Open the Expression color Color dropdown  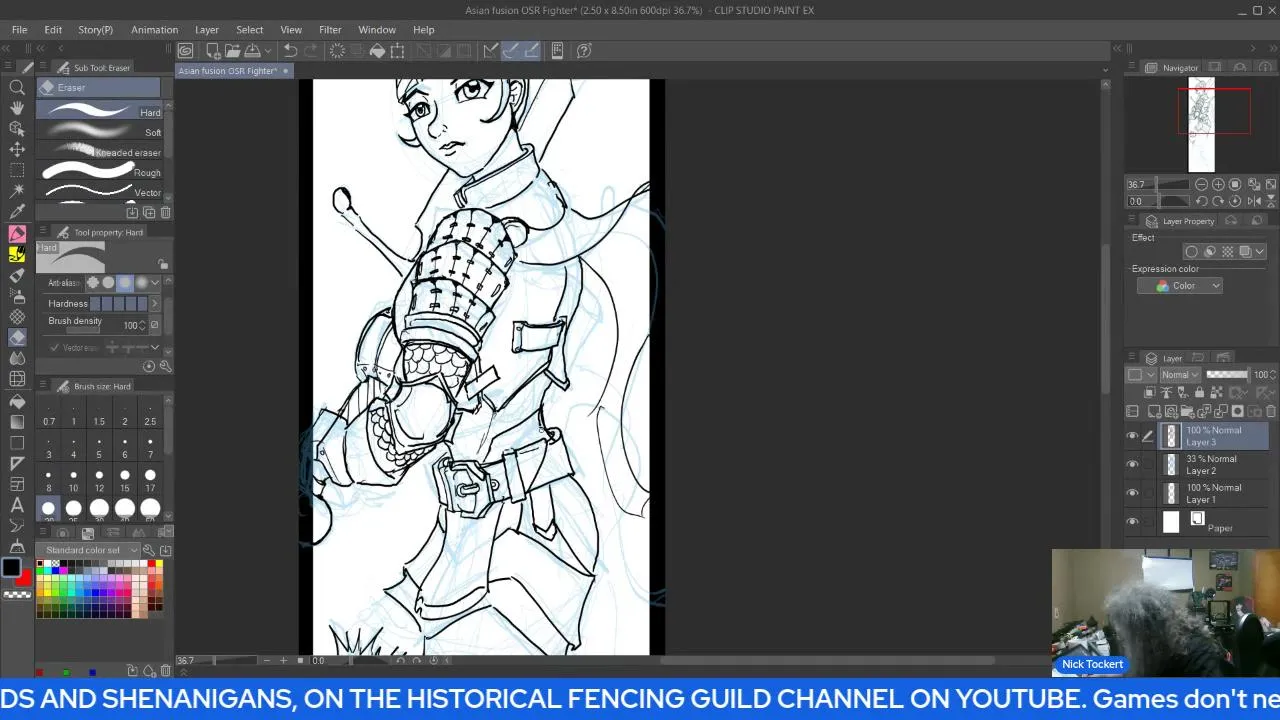point(1180,286)
